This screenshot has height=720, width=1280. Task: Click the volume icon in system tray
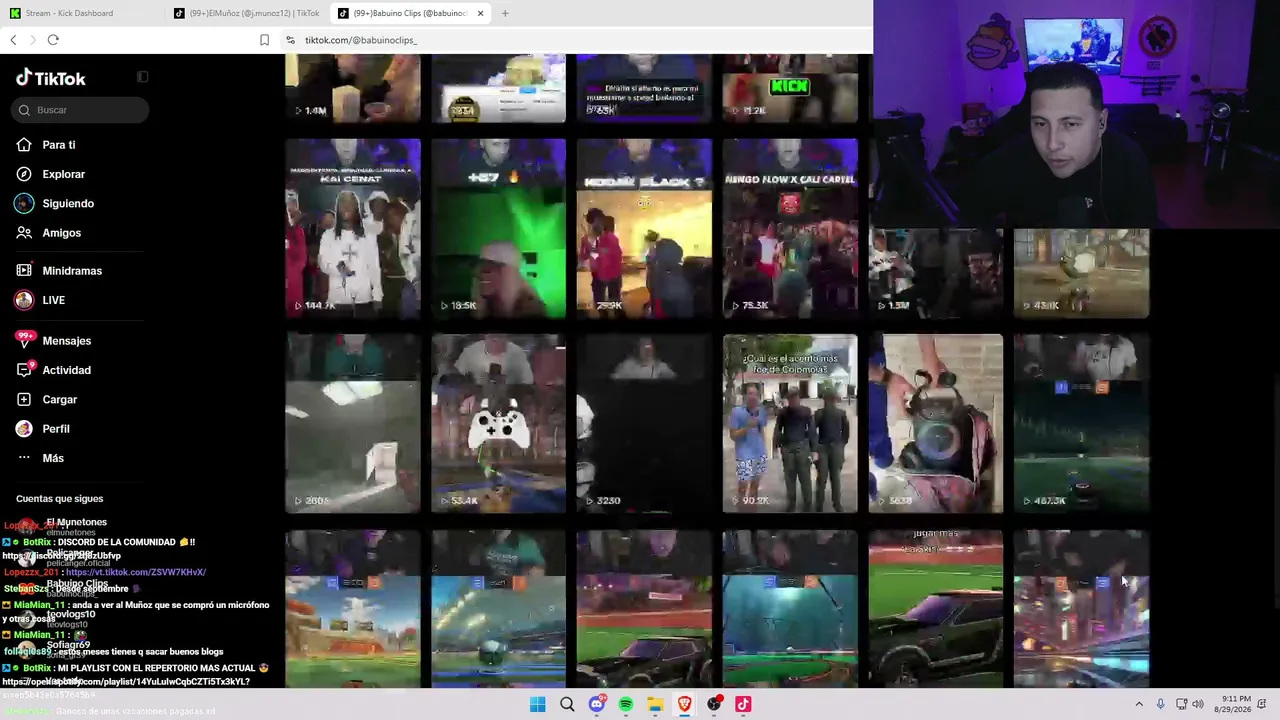coord(1198,704)
